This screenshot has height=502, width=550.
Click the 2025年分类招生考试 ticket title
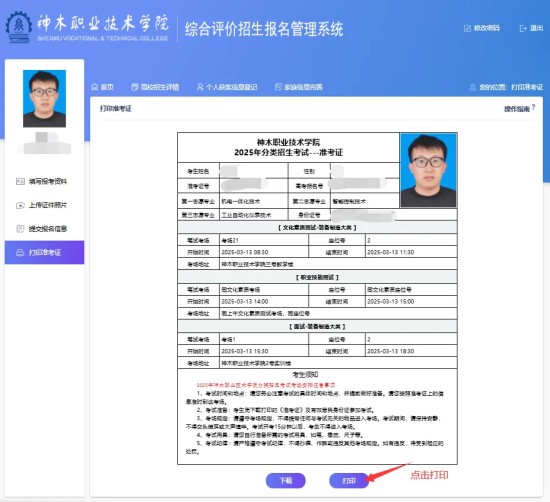(x=288, y=153)
